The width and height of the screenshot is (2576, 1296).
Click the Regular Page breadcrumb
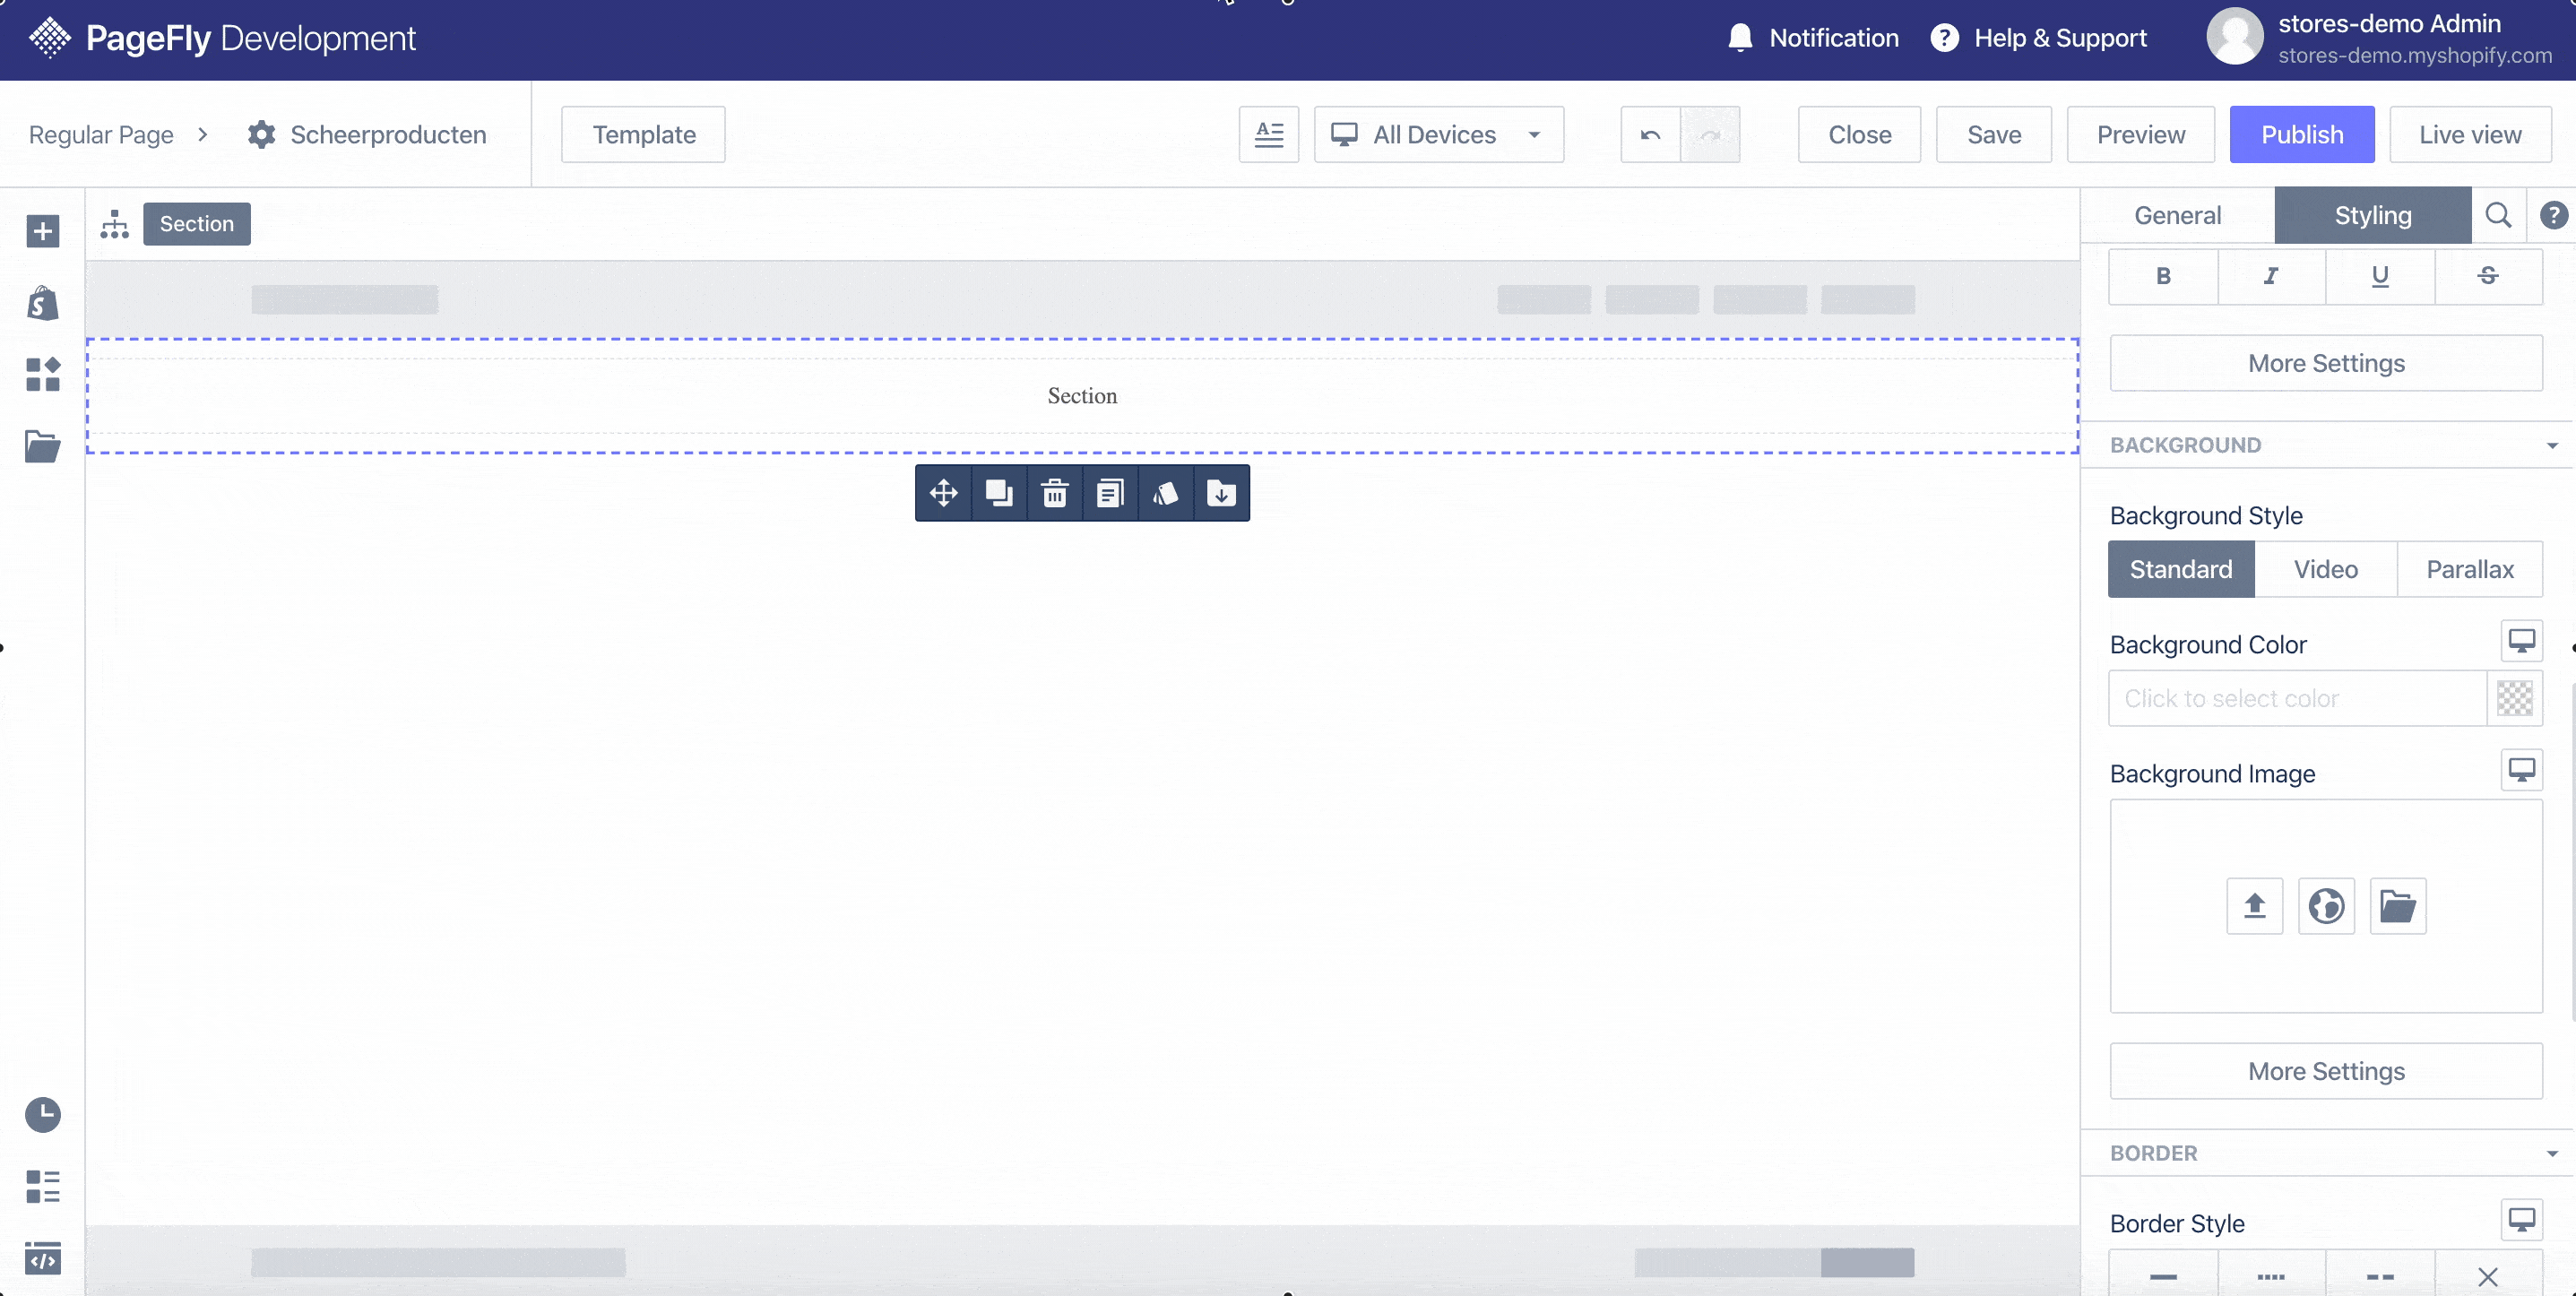click(x=101, y=134)
